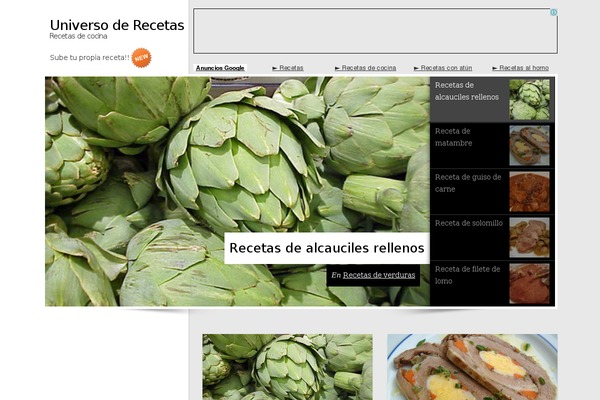This screenshot has height=400, width=600.
Task: Open the Recetas de verduras category link
Action: tap(379, 275)
